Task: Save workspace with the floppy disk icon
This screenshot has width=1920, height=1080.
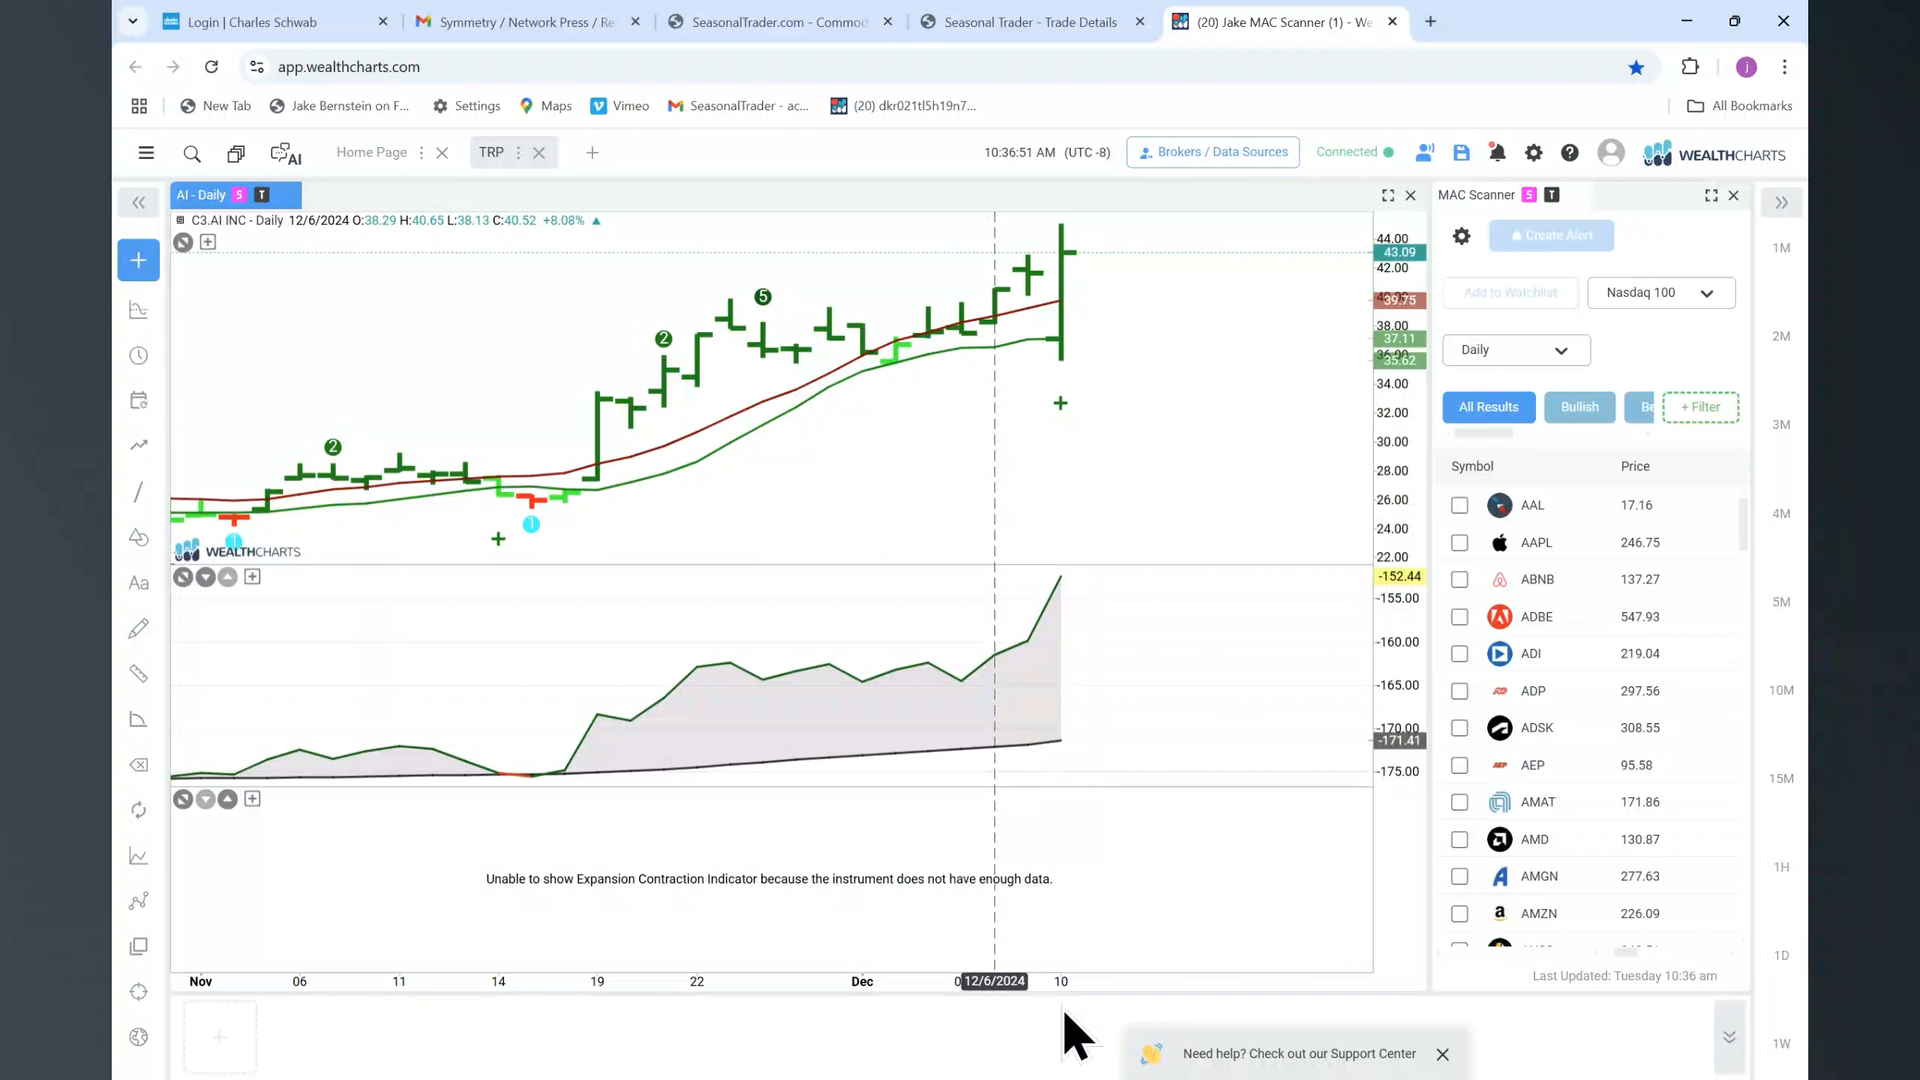Action: (1461, 153)
